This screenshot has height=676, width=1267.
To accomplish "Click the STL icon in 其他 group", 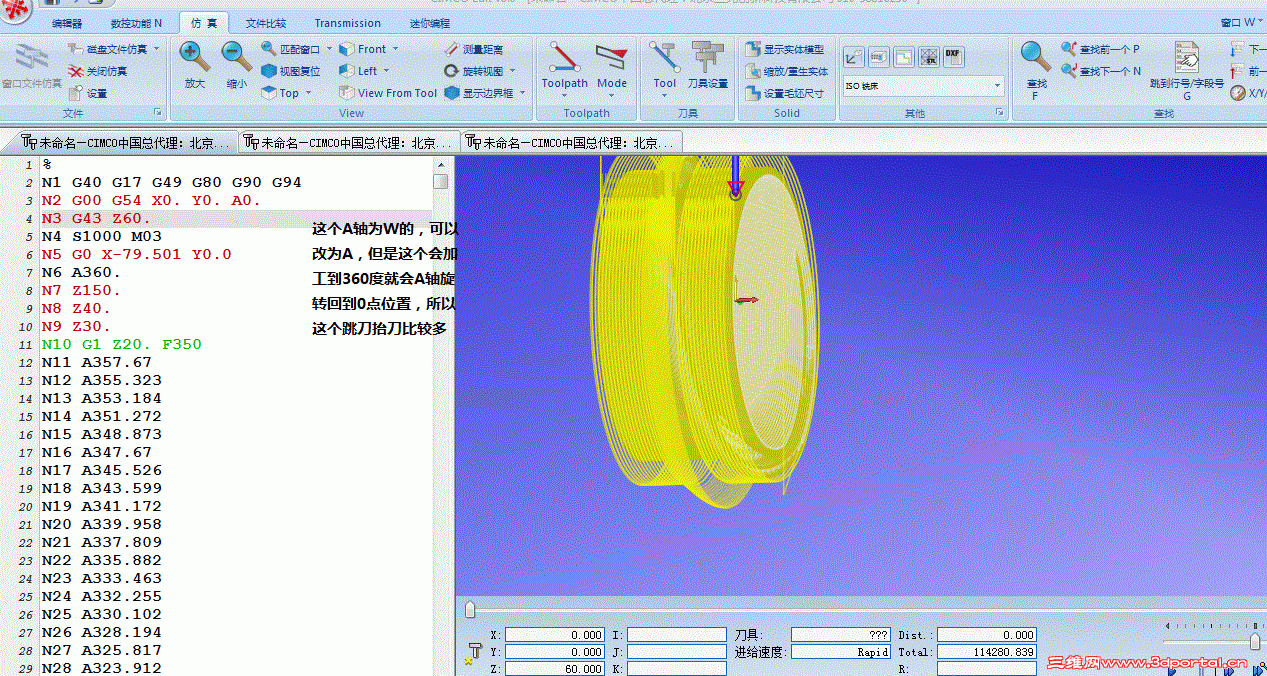I will point(929,57).
